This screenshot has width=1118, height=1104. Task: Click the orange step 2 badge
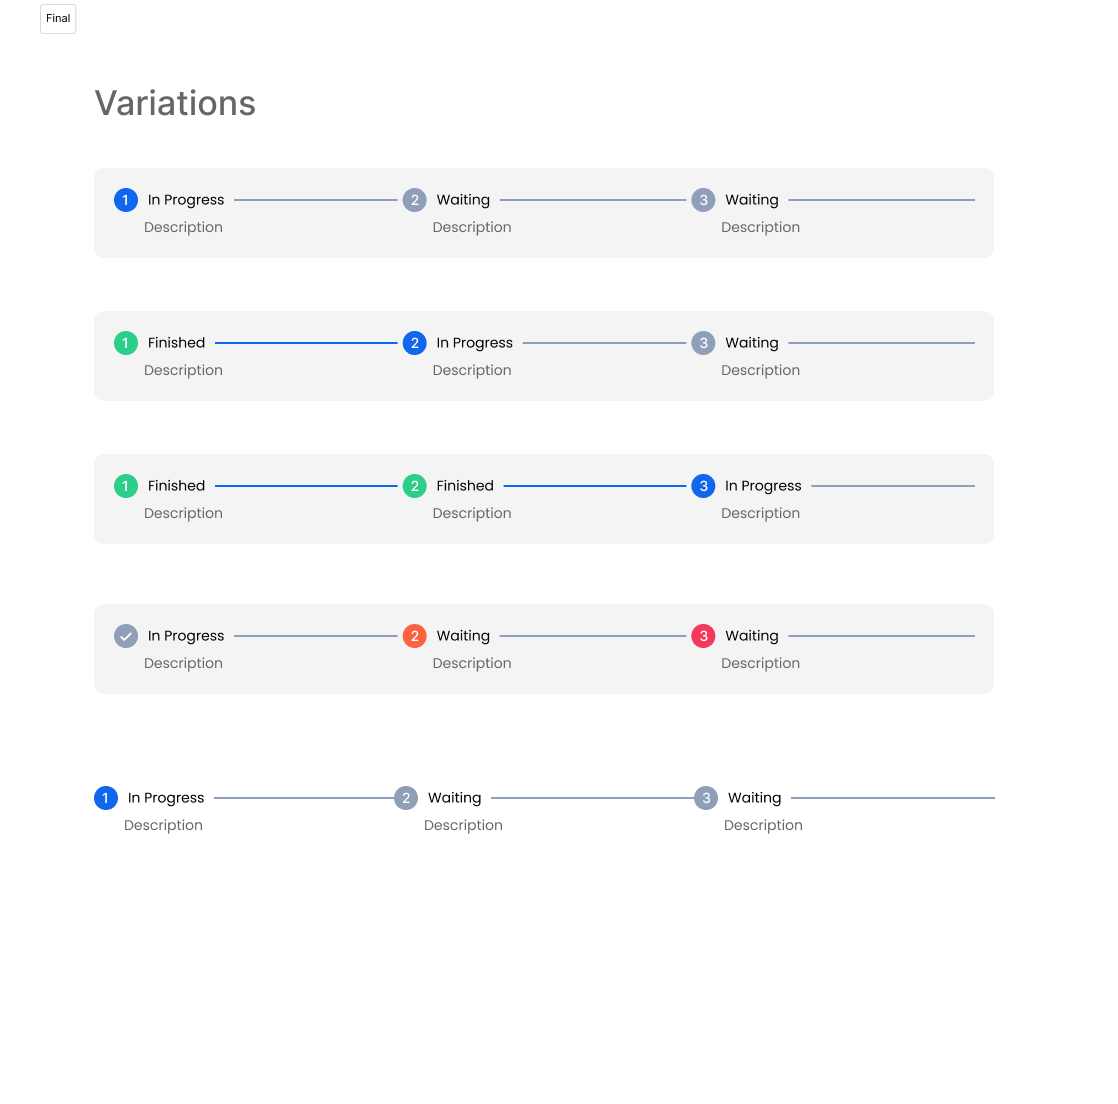pyautogui.click(x=415, y=636)
